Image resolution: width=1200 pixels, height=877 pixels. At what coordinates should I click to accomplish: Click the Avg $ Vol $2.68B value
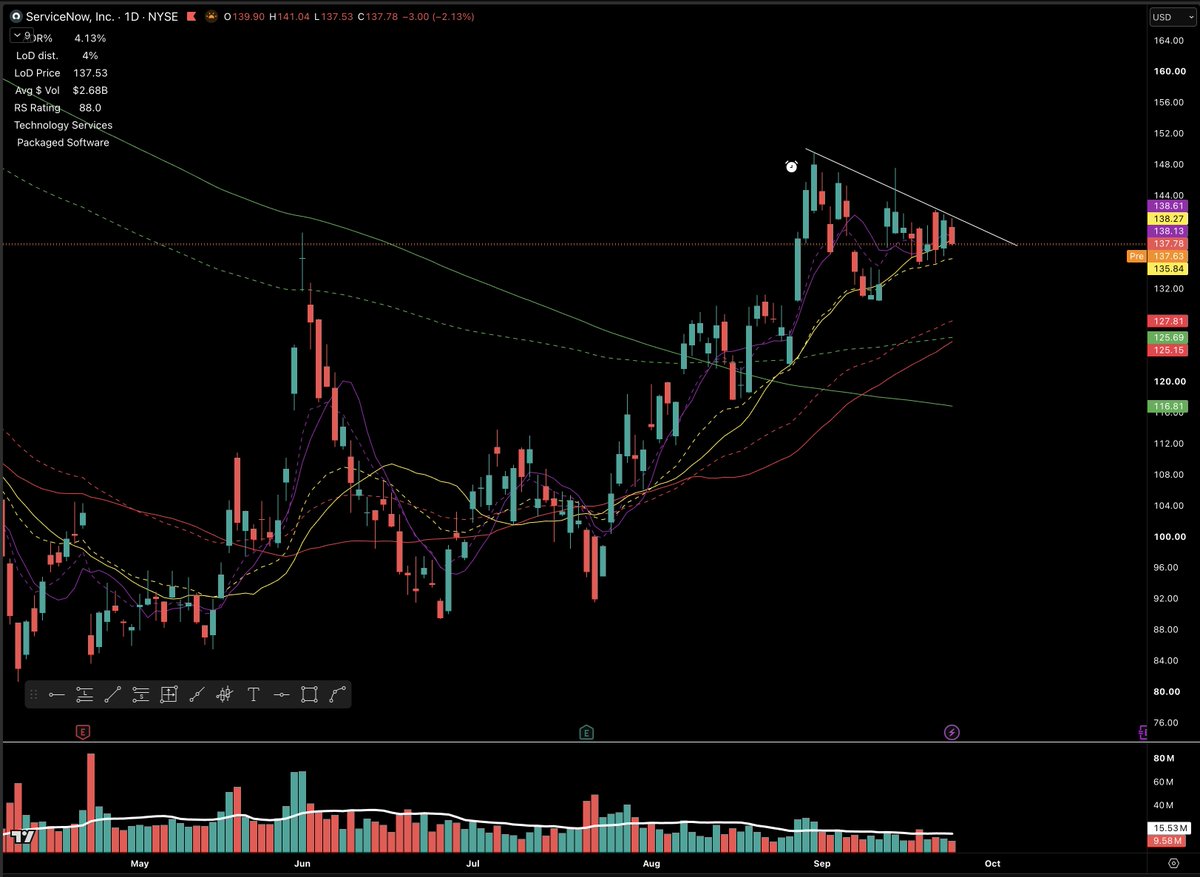pos(90,90)
